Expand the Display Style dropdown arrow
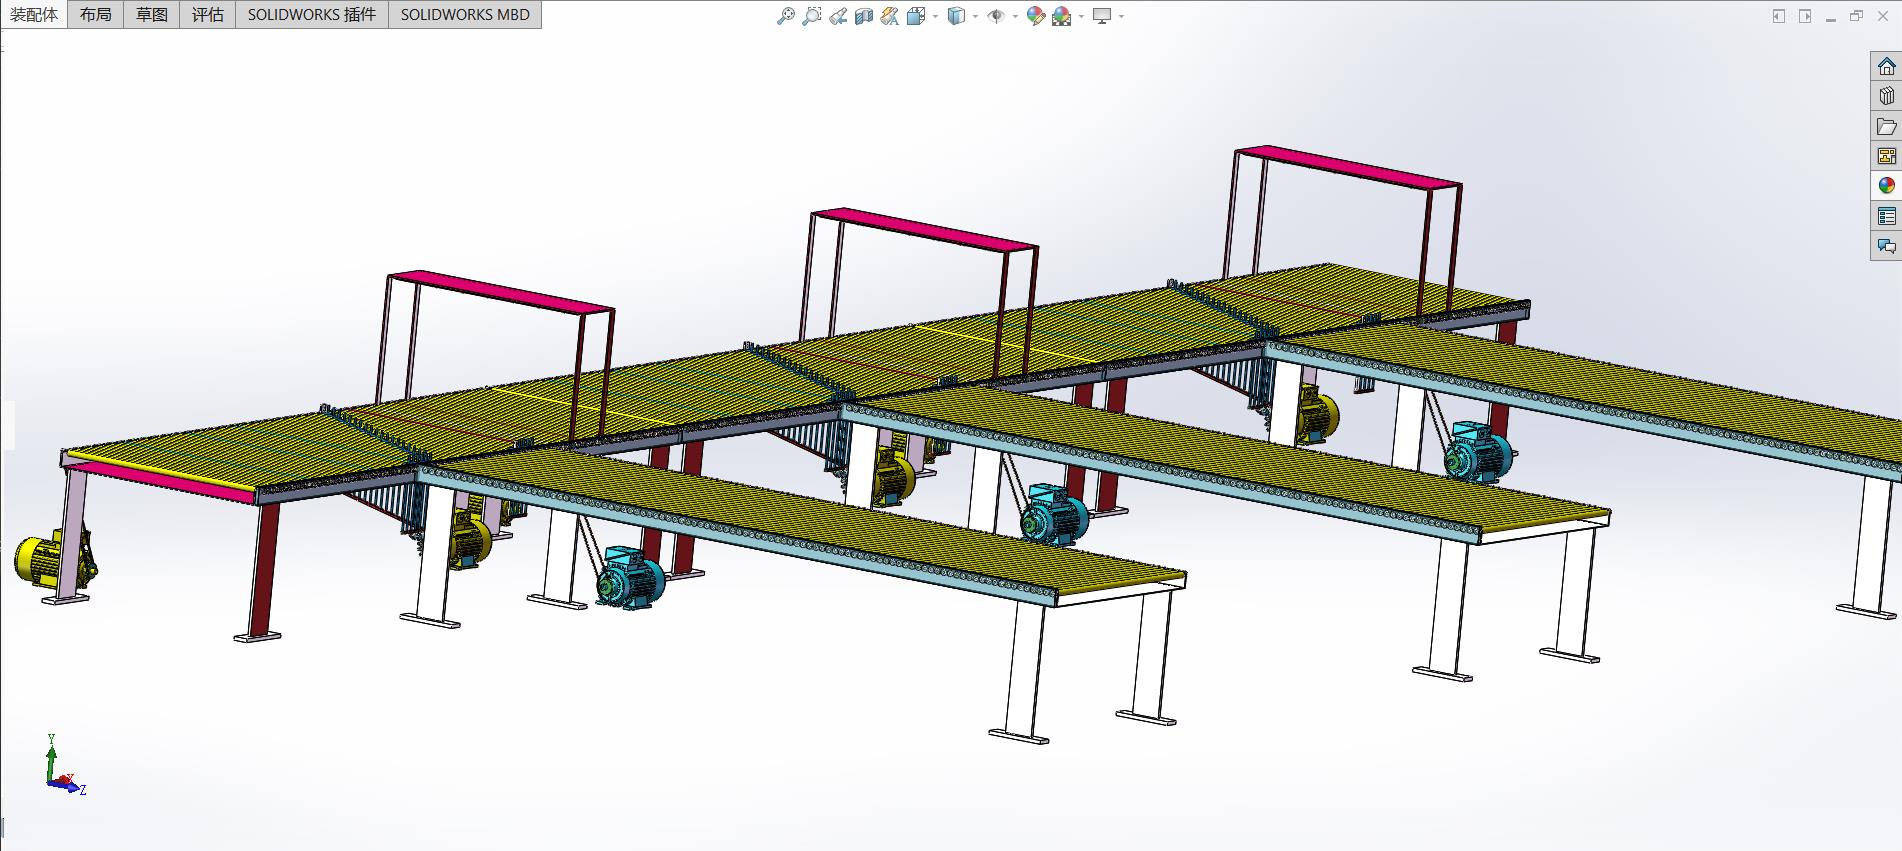This screenshot has width=1902, height=851. pos(975,16)
